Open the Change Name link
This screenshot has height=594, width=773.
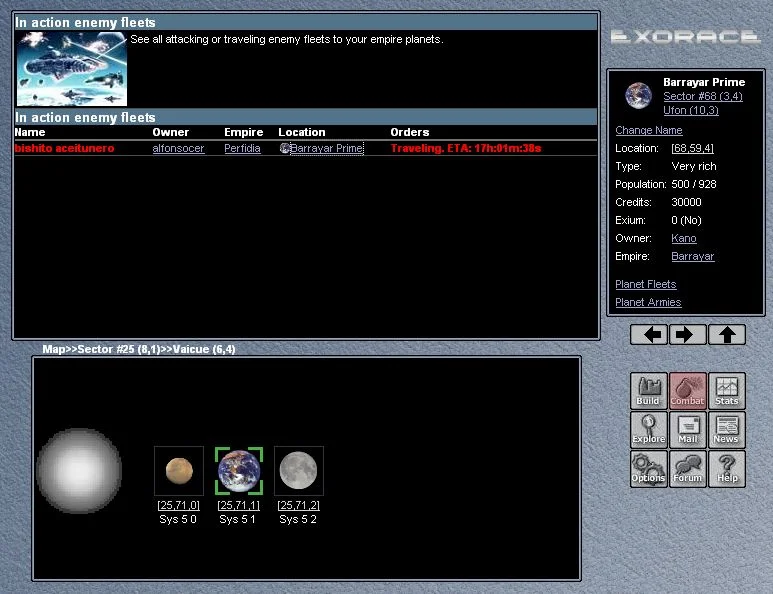[x=649, y=130]
